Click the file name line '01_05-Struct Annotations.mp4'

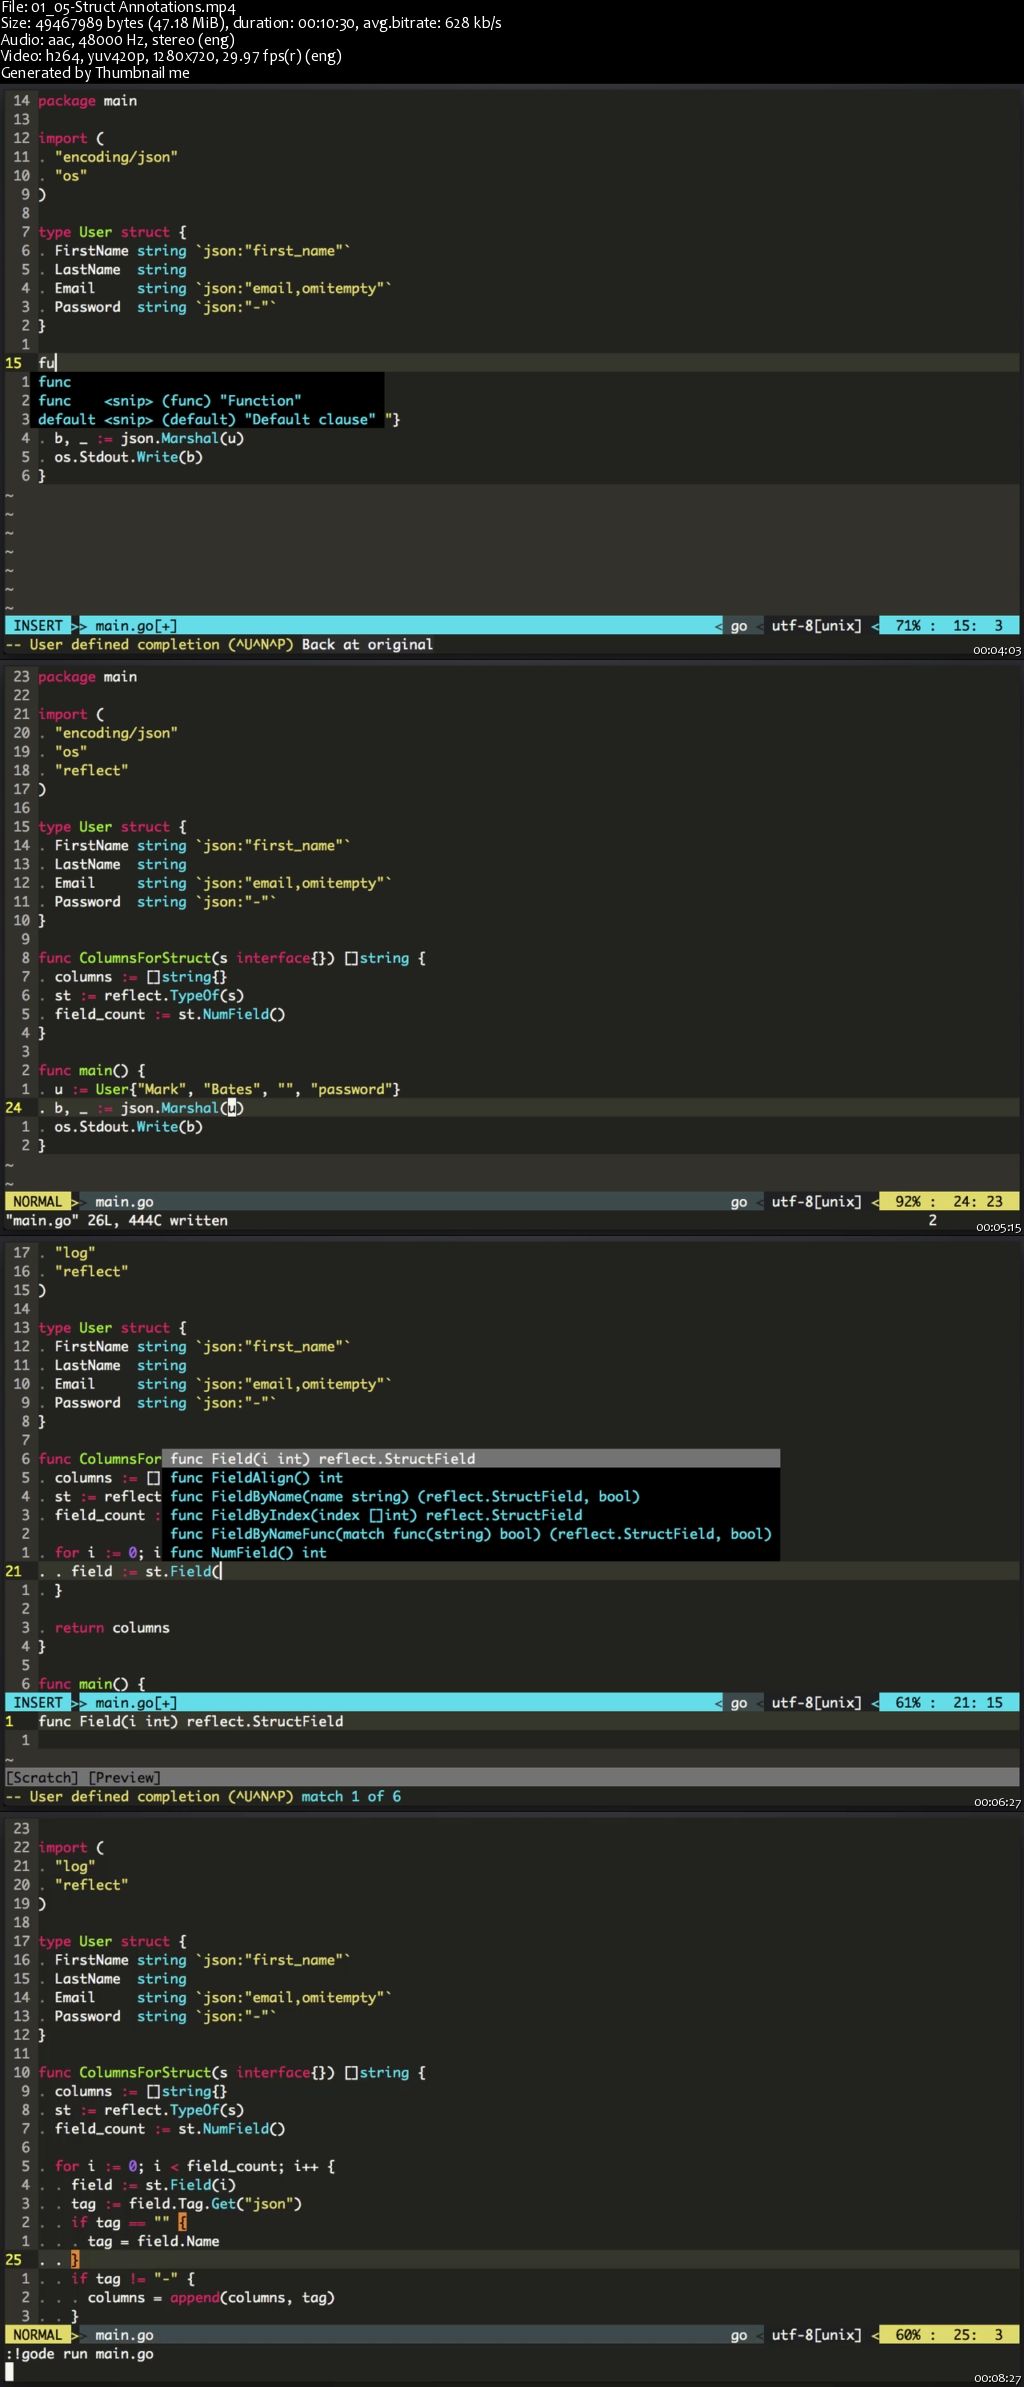coord(118,7)
